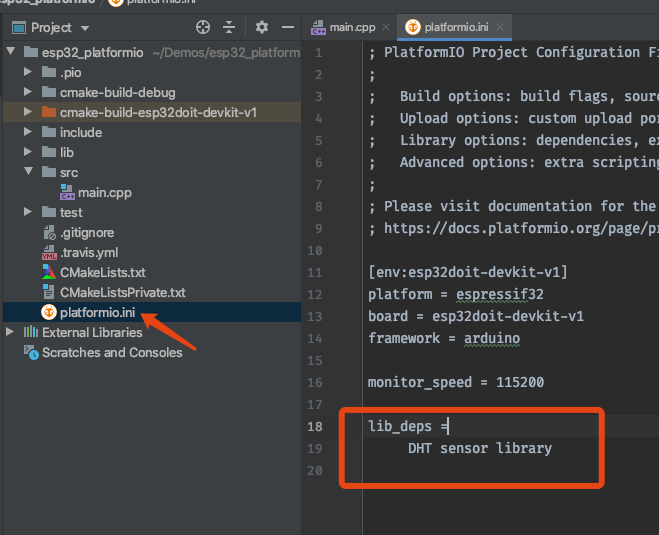Image resolution: width=659 pixels, height=535 pixels.
Task: Click the locate/scroll-to-source target icon
Action: [203, 27]
